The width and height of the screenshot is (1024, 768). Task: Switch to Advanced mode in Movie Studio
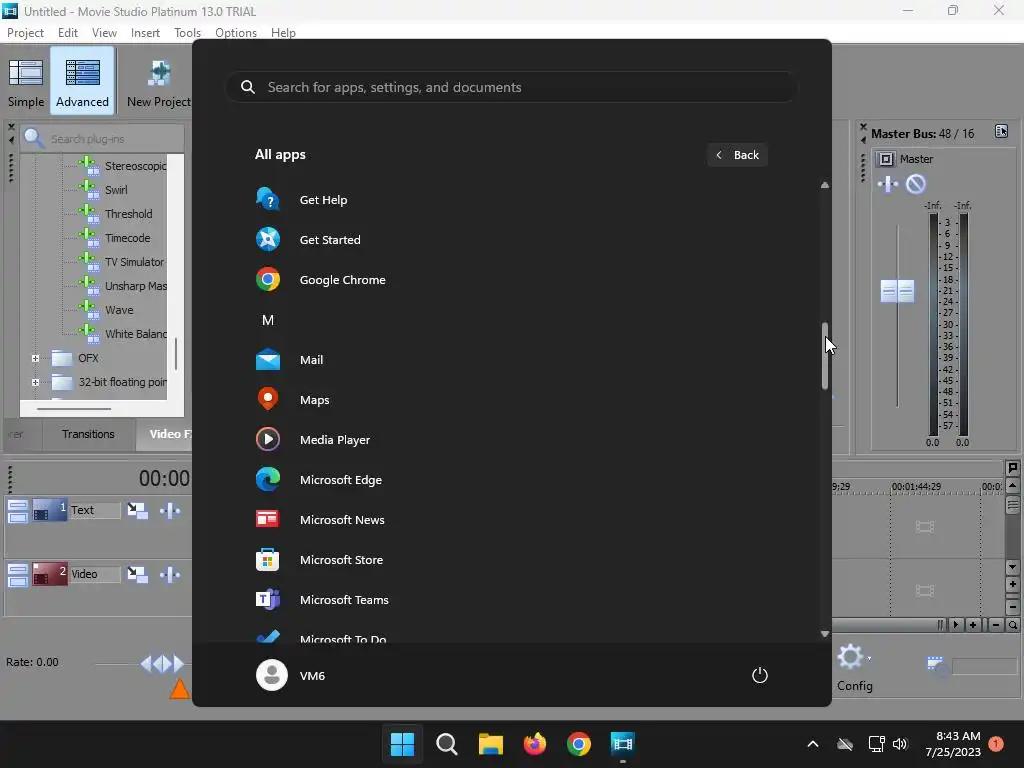(82, 82)
